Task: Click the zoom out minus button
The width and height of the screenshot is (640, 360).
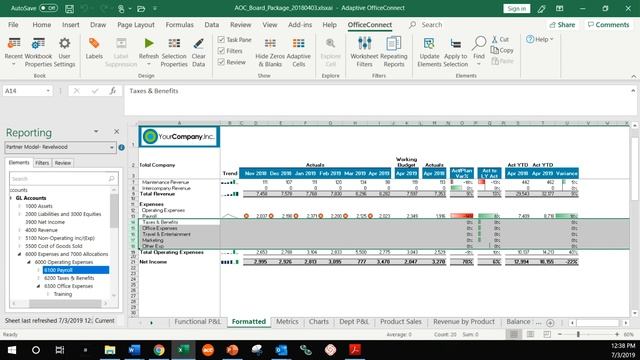Action: (x=560, y=334)
